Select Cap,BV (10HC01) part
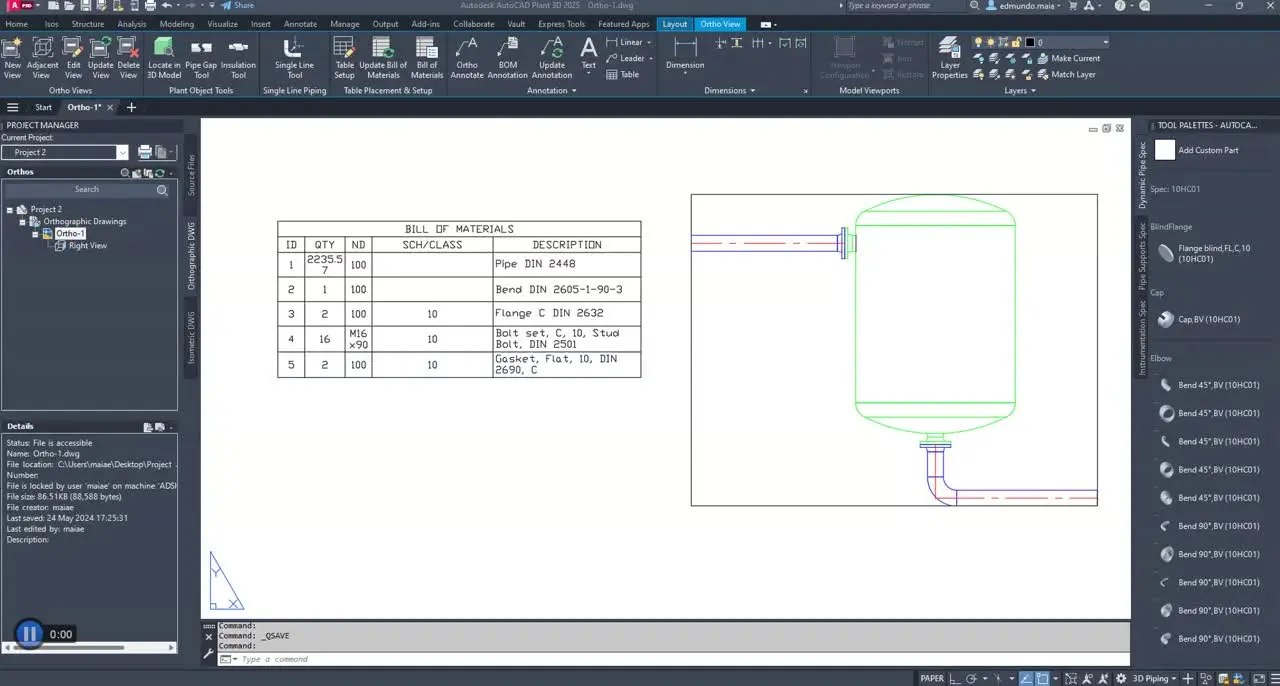The height and width of the screenshot is (686, 1280). 1198,320
